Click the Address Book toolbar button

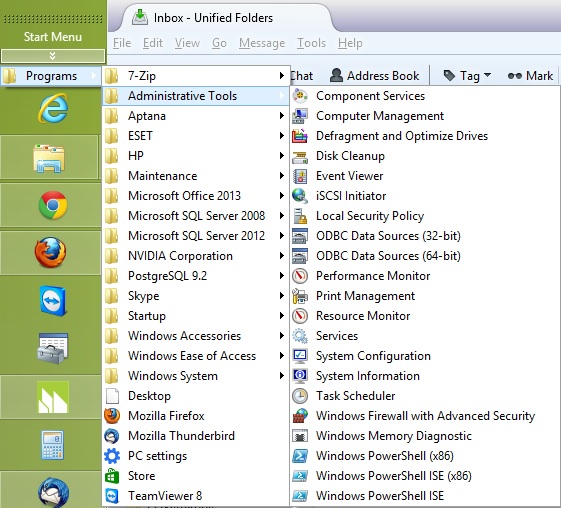tap(374, 76)
